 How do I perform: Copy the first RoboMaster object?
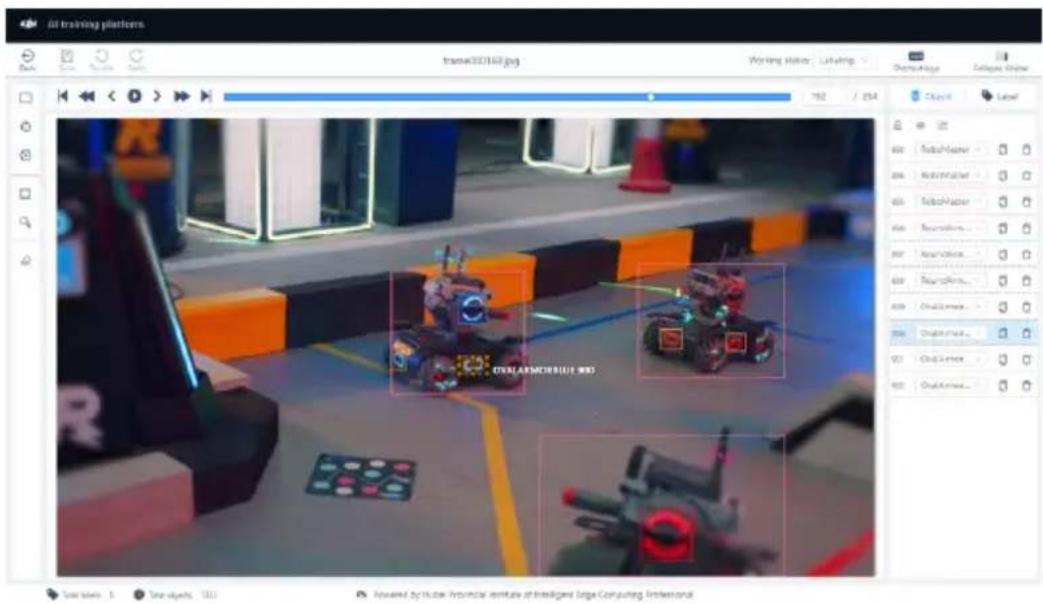(x=1003, y=150)
